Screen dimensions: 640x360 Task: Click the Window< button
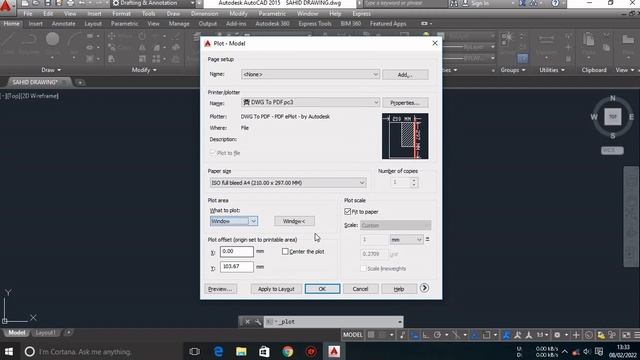(294, 221)
